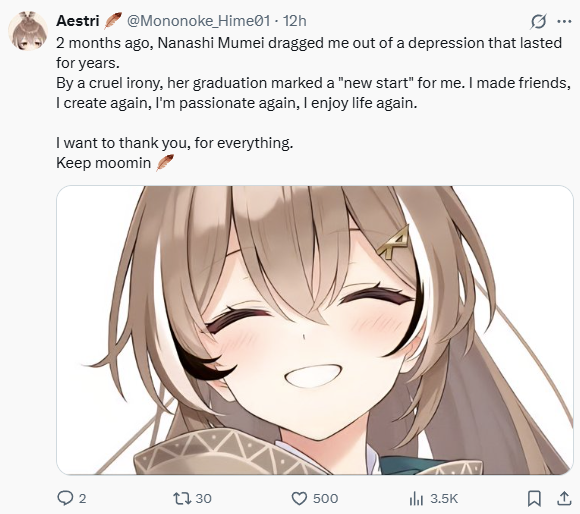Click the reply speech bubble icon
The height and width of the screenshot is (514, 580).
[x=65, y=498]
